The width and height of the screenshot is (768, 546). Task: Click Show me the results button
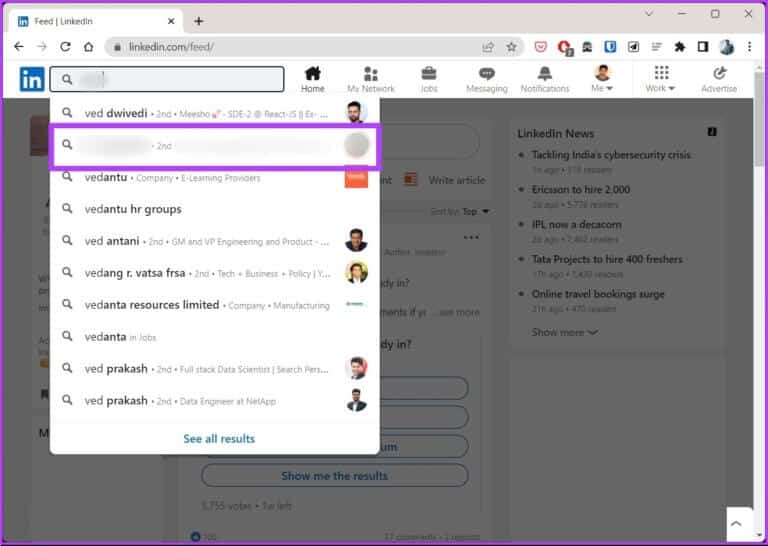pos(335,475)
